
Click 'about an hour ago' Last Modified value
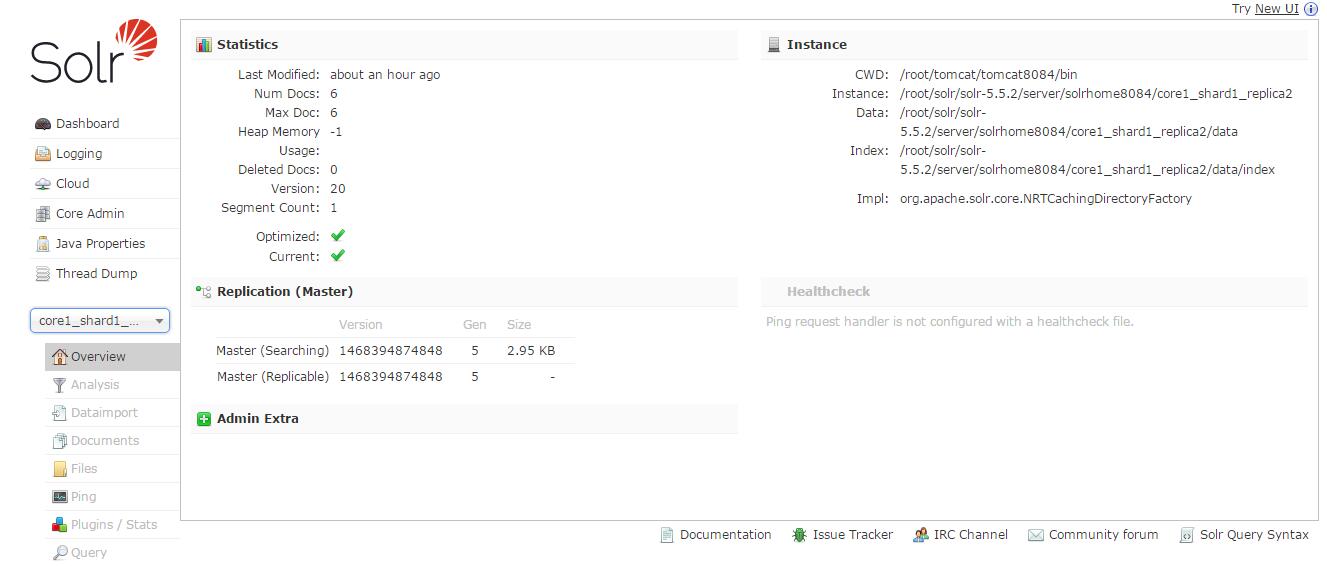(385, 75)
